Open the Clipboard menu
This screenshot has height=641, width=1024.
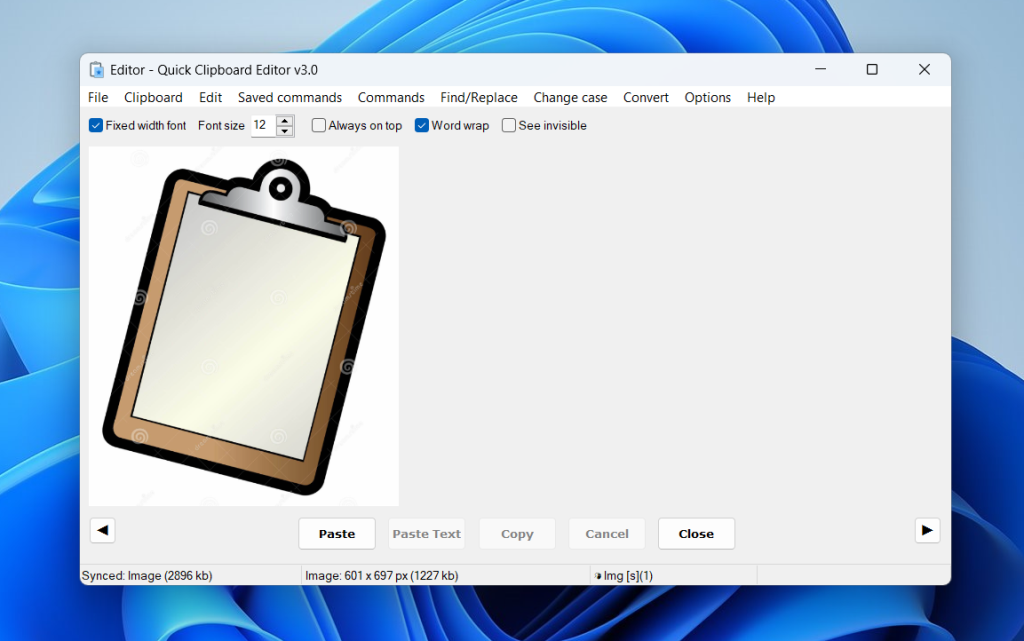[153, 97]
